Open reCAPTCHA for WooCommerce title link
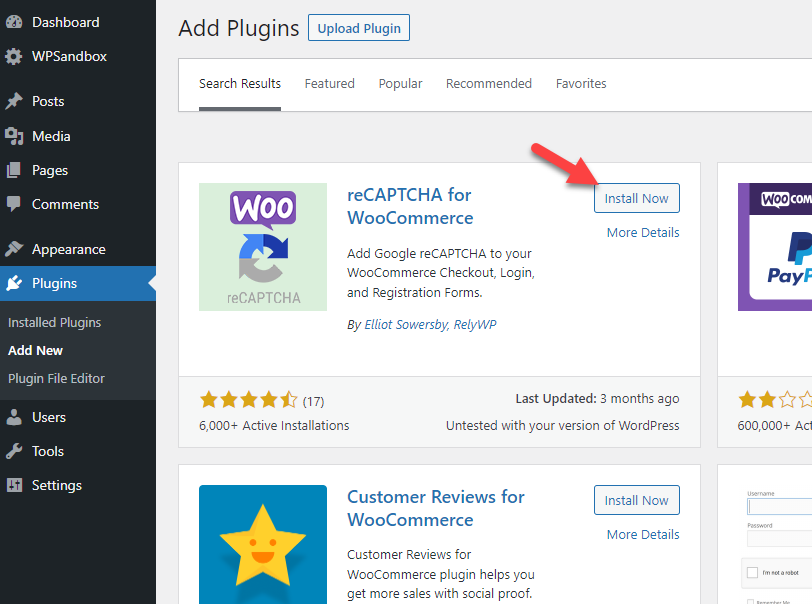The height and width of the screenshot is (604, 812). [410, 206]
